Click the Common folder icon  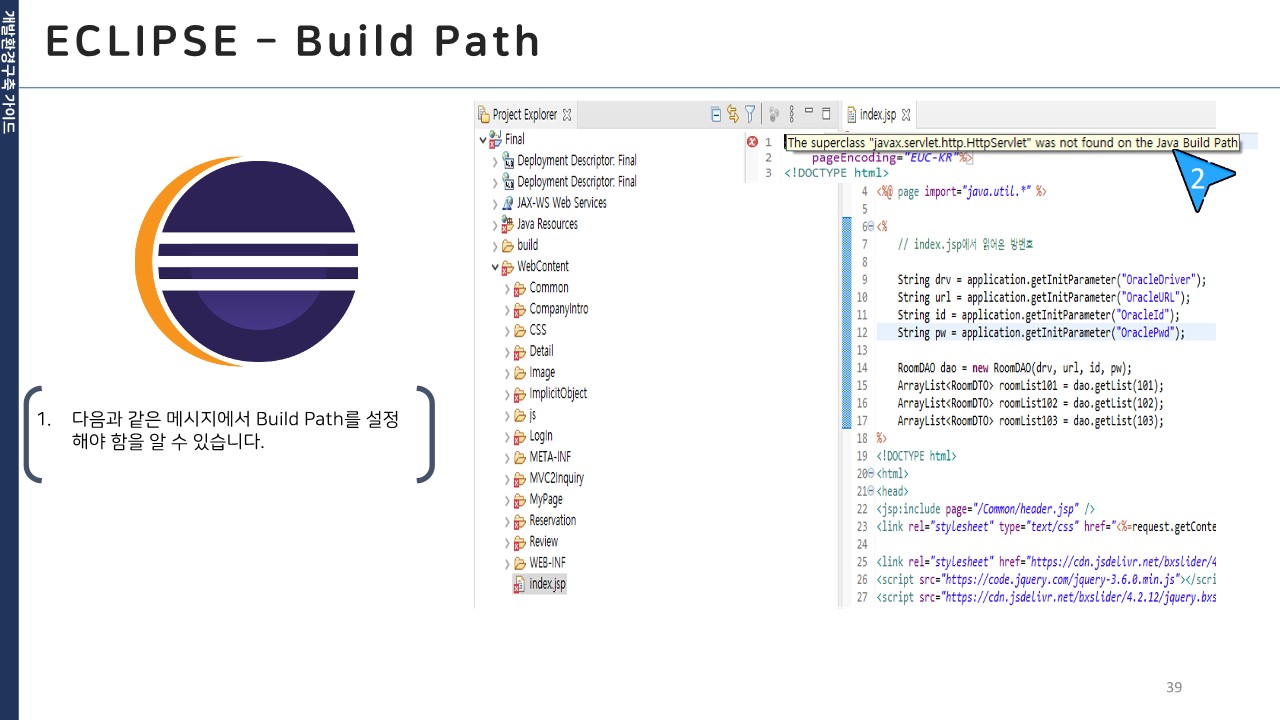520,288
